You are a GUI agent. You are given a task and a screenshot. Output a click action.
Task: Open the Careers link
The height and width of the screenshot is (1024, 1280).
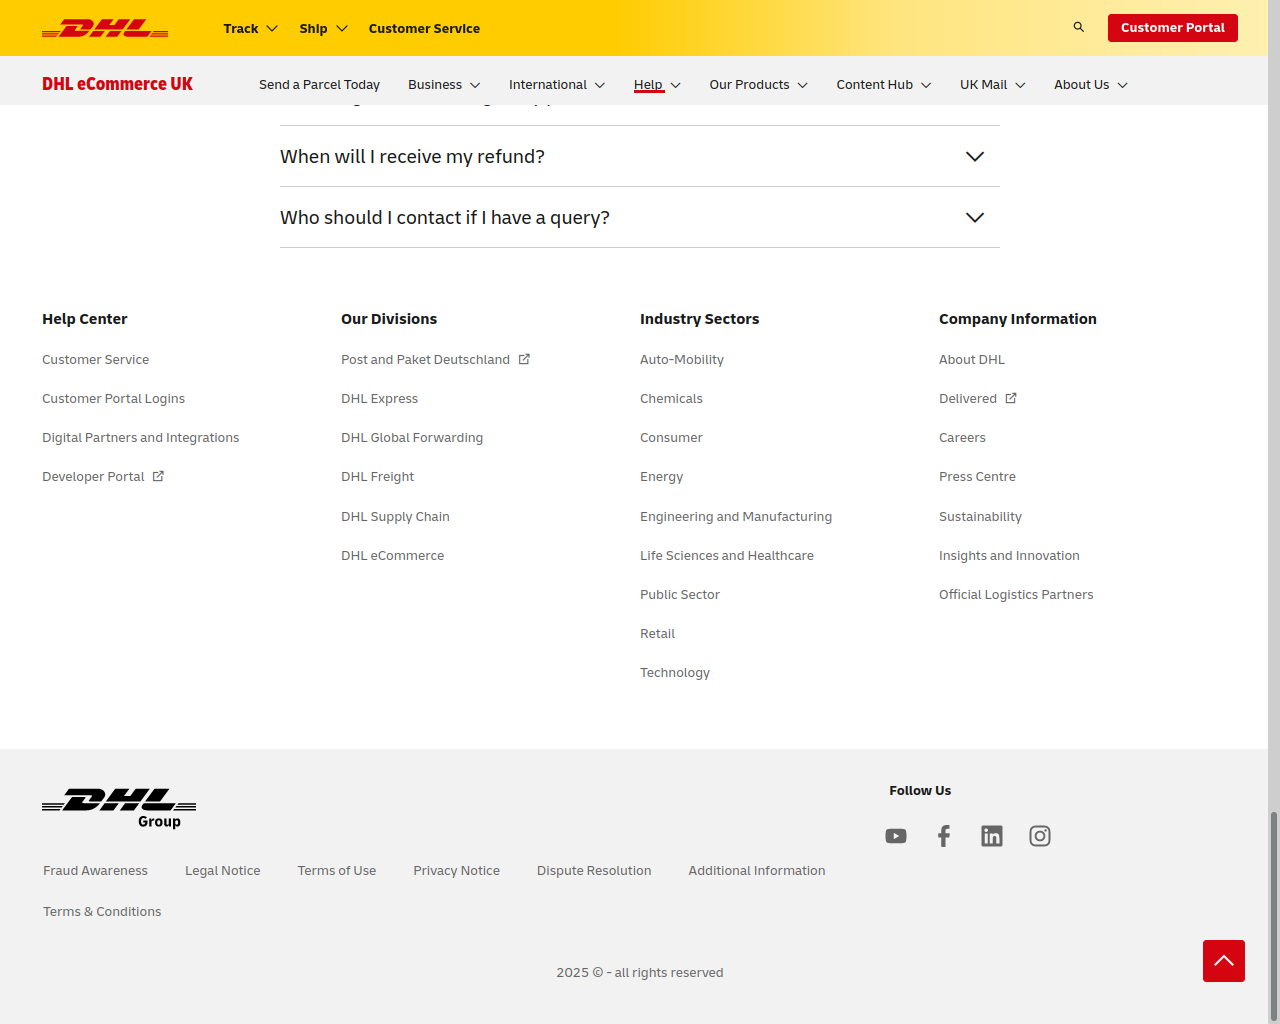click(x=963, y=437)
